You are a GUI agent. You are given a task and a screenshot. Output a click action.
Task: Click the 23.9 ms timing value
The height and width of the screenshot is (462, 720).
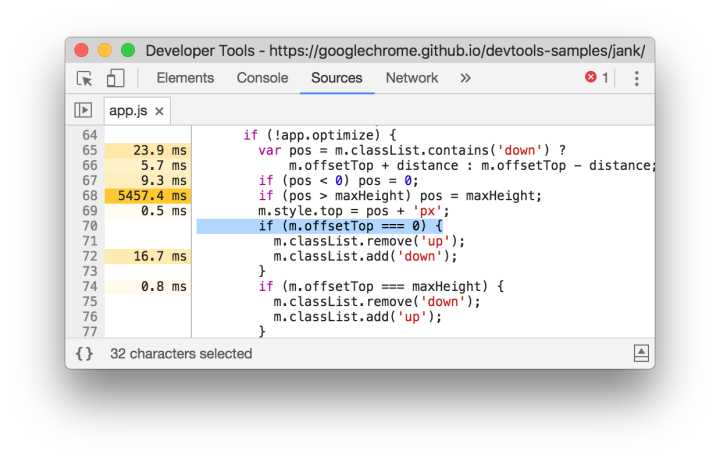[160, 150]
